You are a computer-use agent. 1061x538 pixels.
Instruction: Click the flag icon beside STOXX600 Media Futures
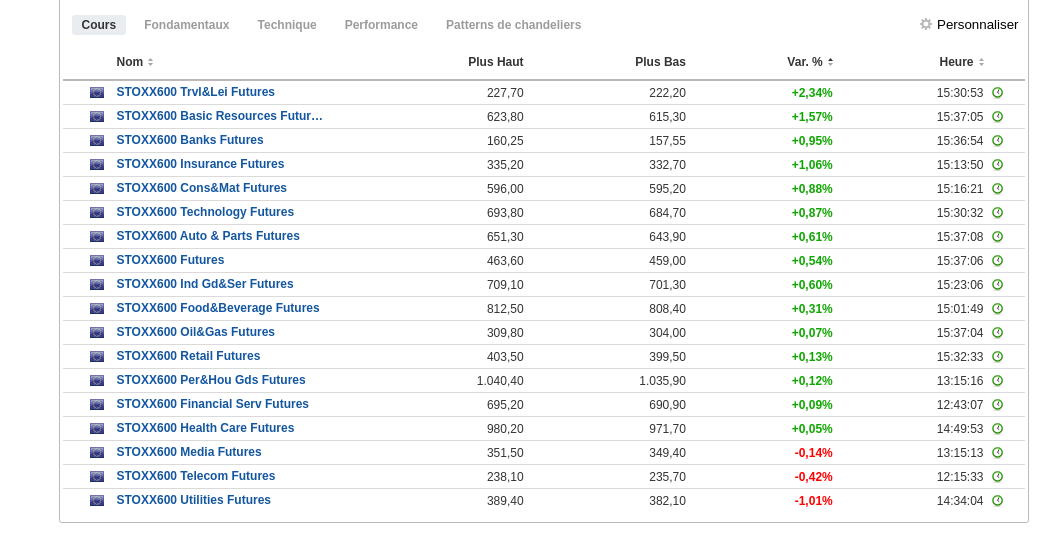click(x=97, y=453)
